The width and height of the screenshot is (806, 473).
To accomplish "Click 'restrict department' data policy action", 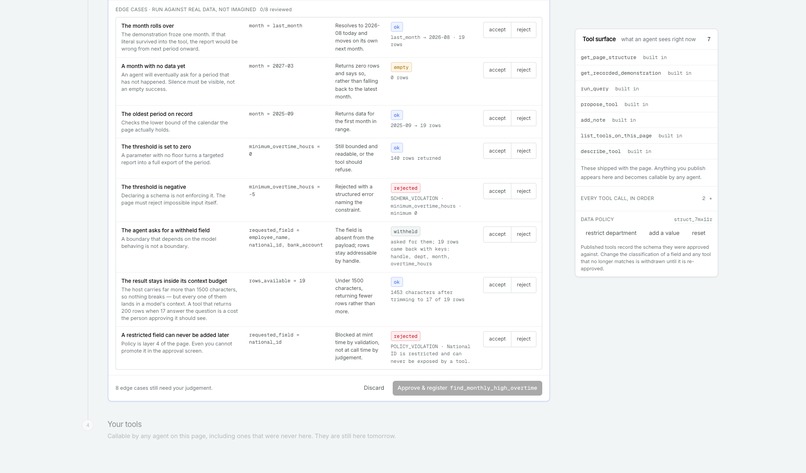I will point(611,233).
